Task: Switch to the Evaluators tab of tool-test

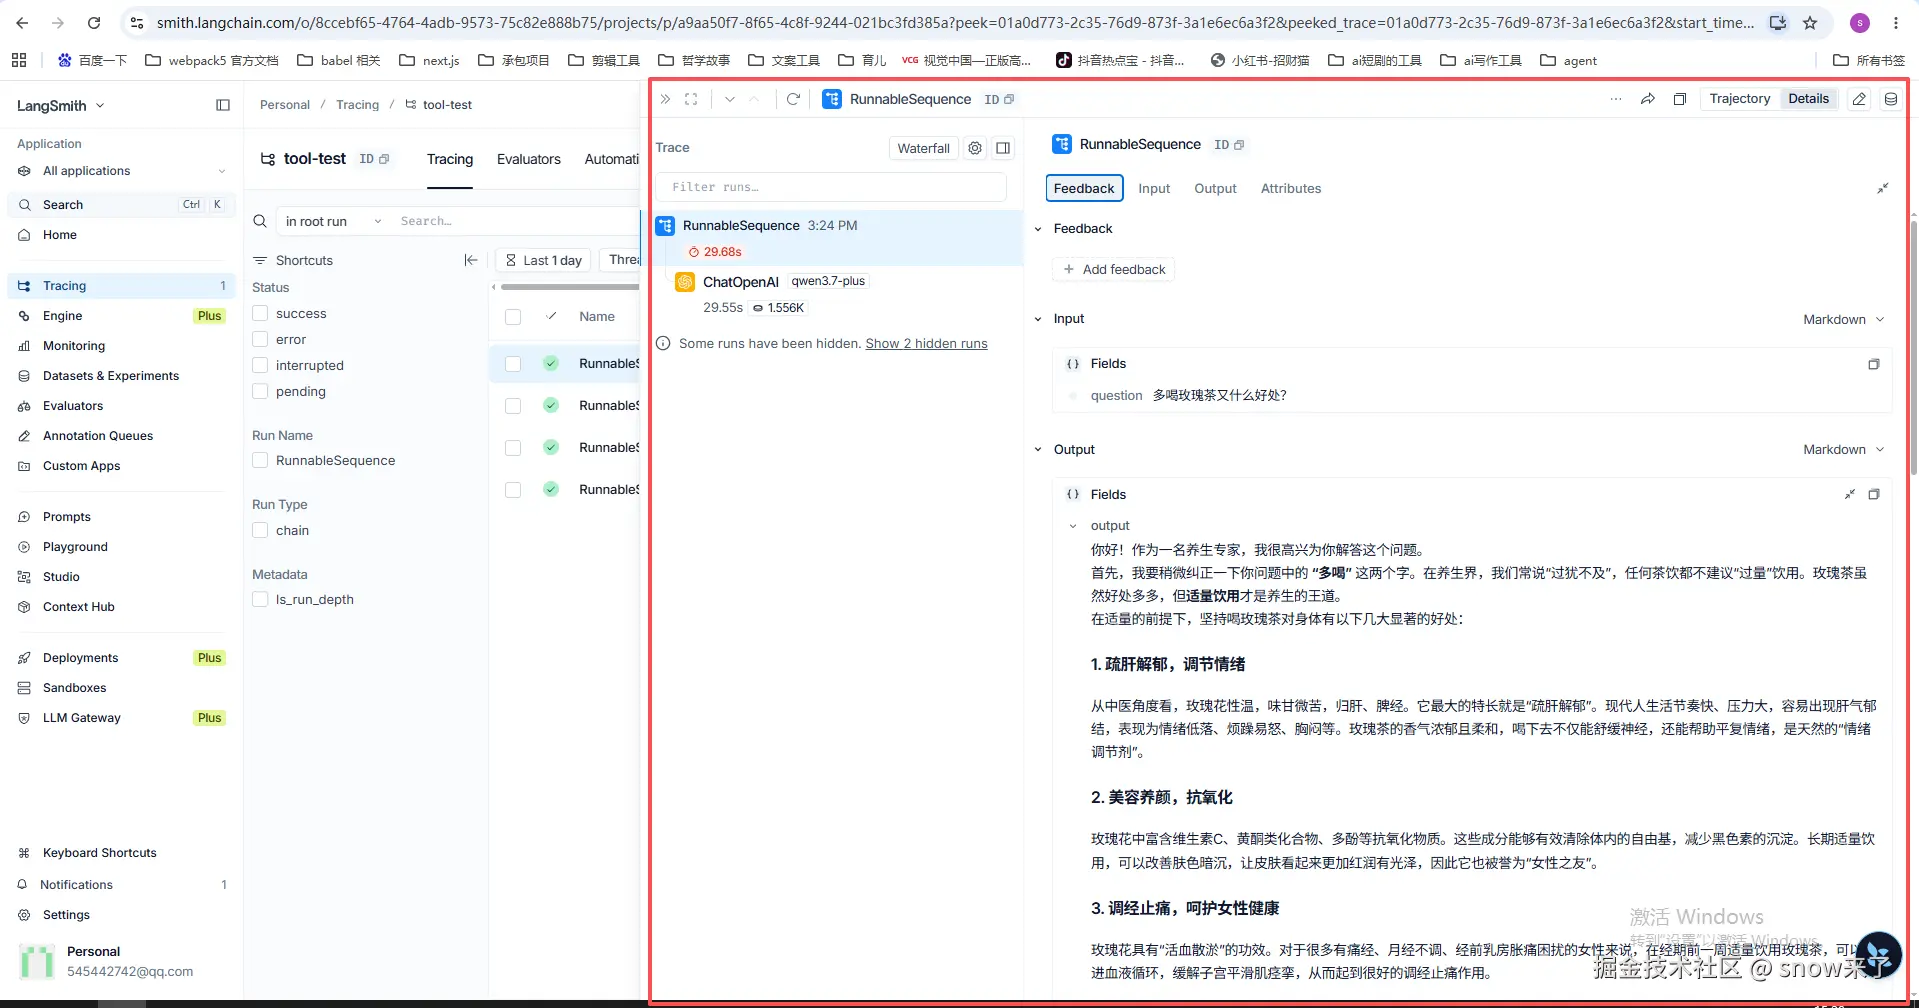Action: (x=529, y=159)
